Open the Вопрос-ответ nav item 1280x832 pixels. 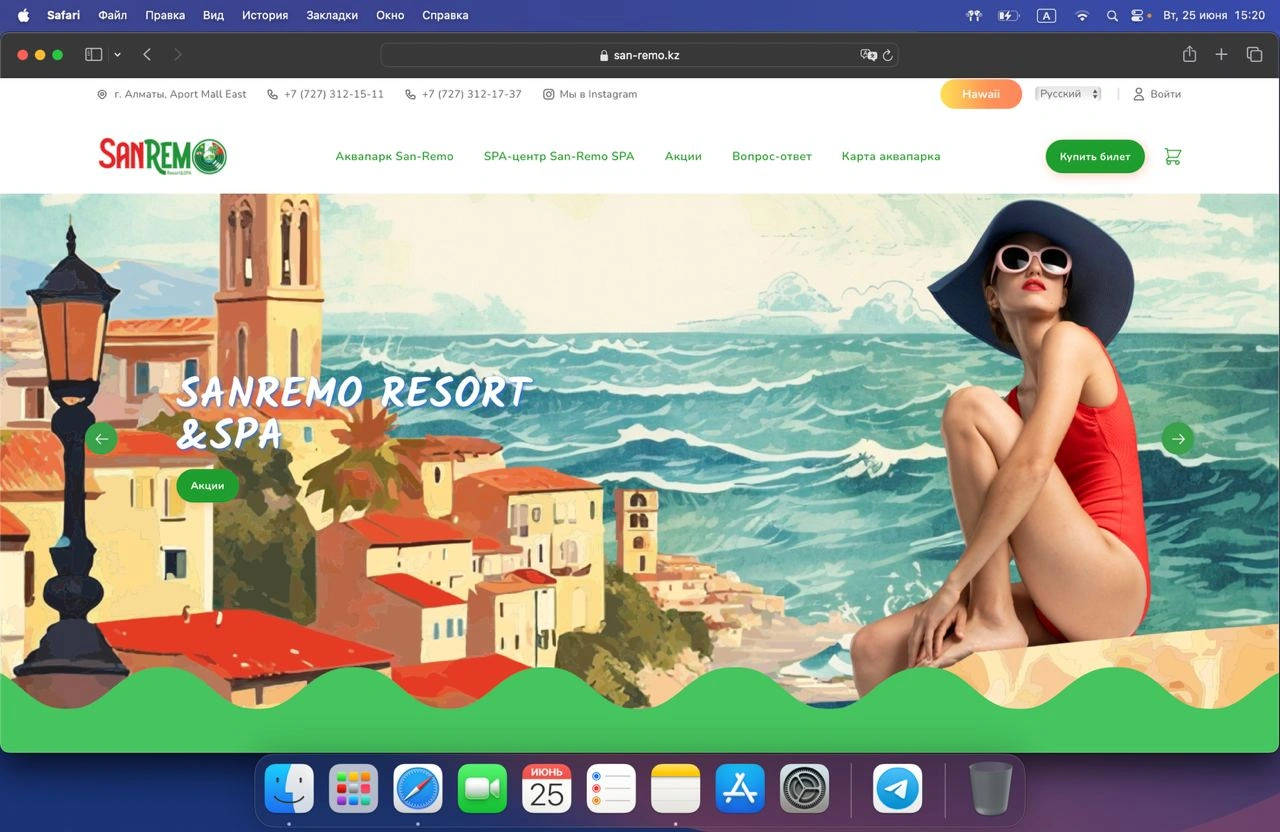click(x=772, y=156)
